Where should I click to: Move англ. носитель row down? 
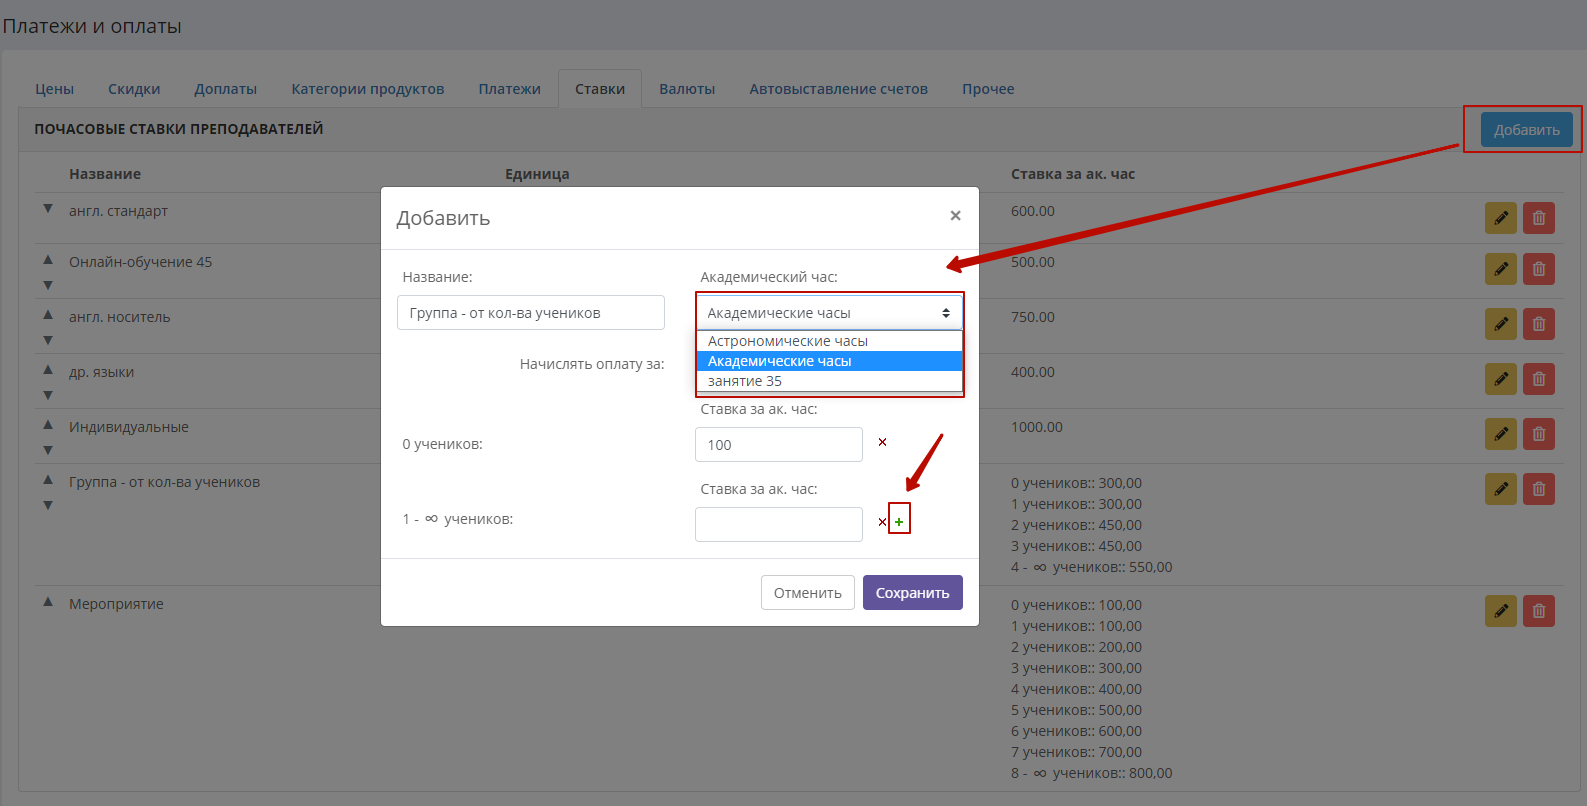[x=48, y=340]
